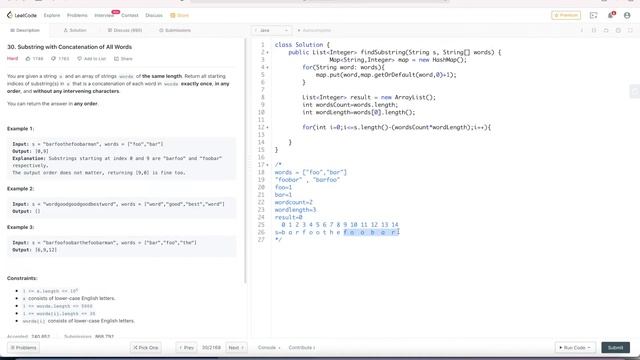
Task: Collapse code fold at line 12
Action: (x=267, y=127)
